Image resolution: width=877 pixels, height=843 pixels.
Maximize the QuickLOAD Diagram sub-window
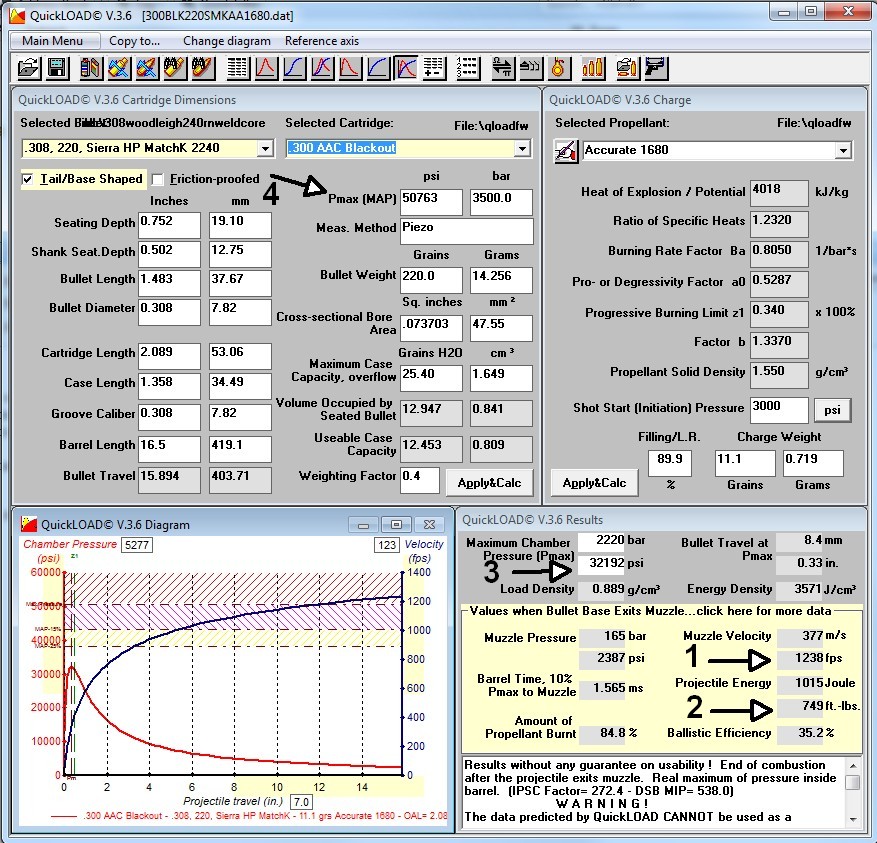click(396, 525)
